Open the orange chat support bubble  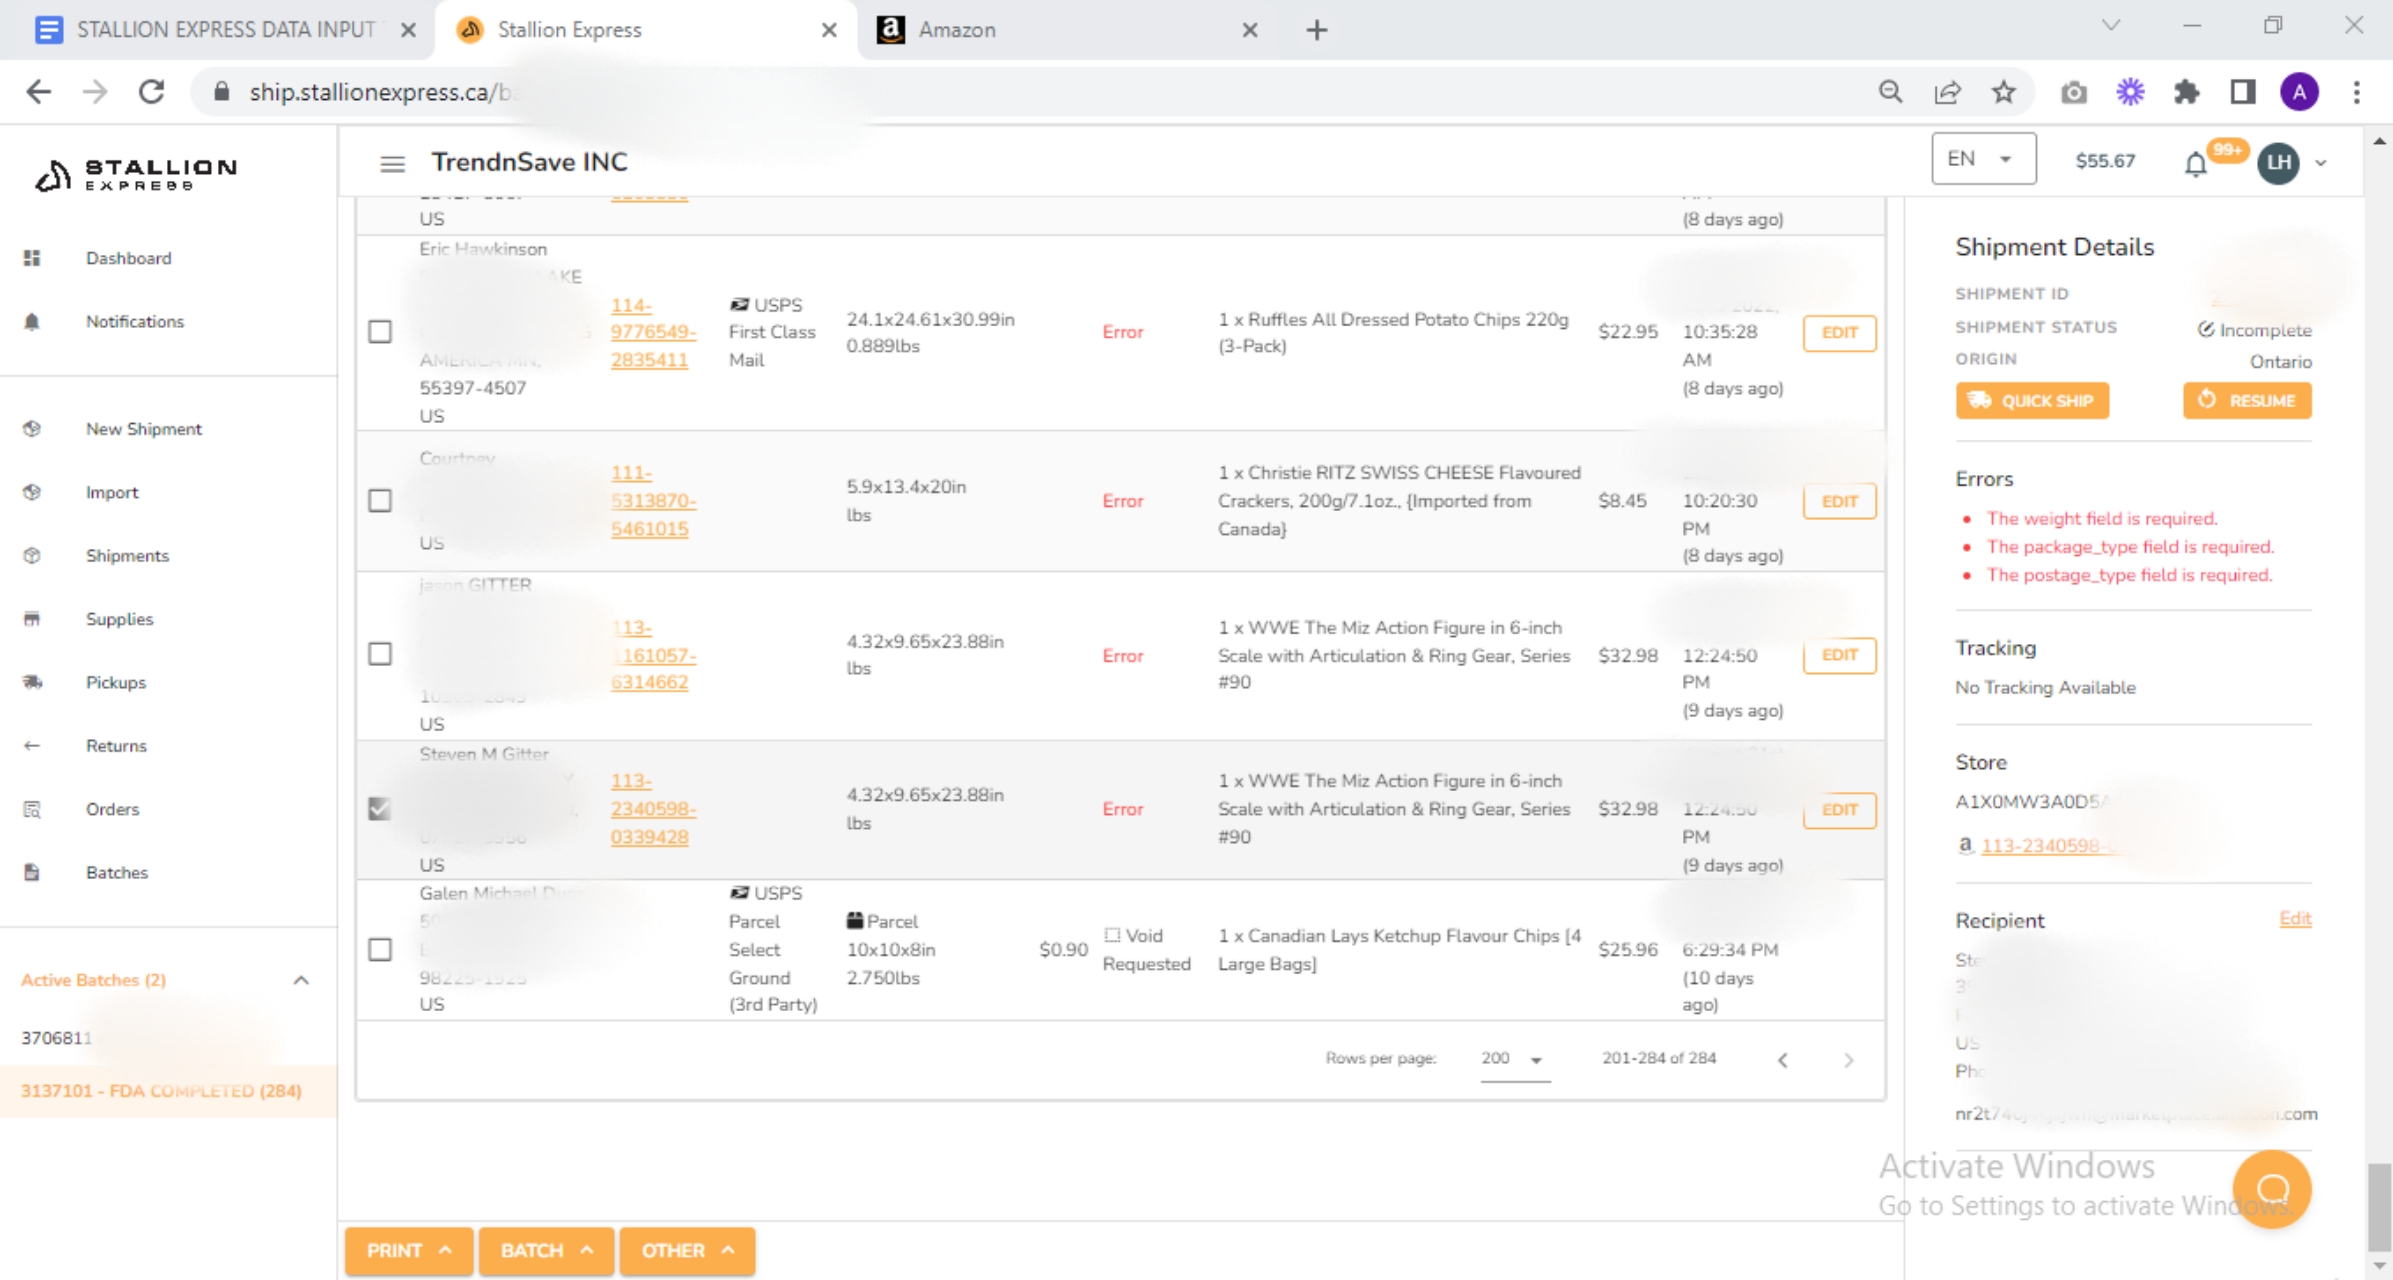click(x=2271, y=1188)
